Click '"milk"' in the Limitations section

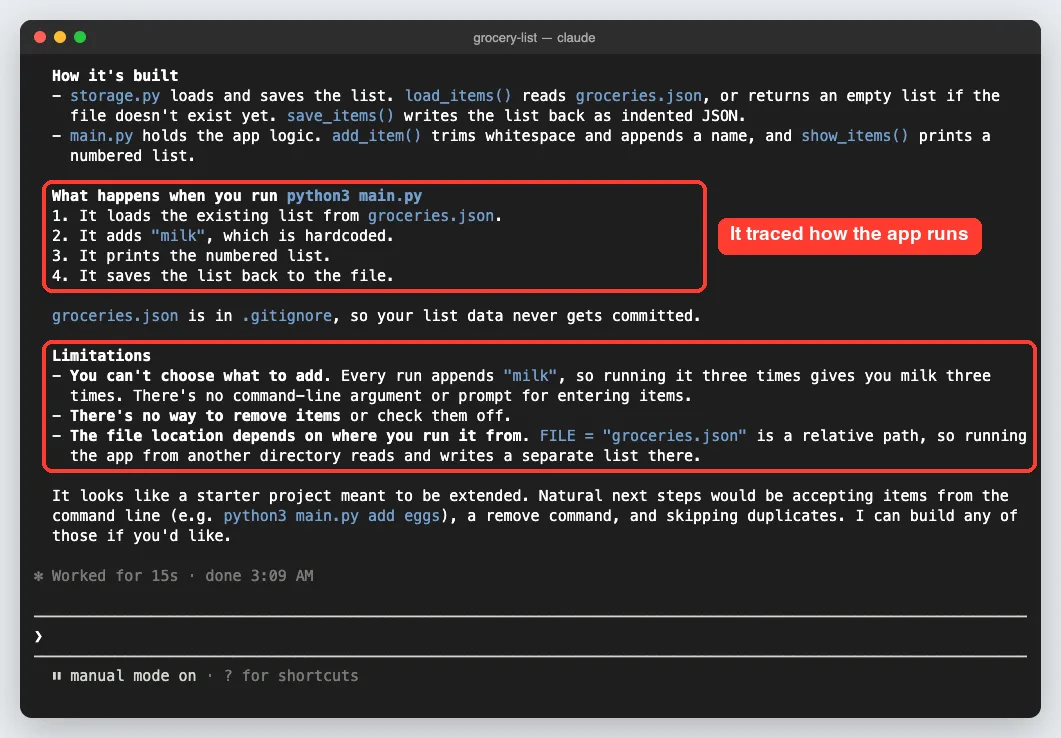[x=530, y=376]
